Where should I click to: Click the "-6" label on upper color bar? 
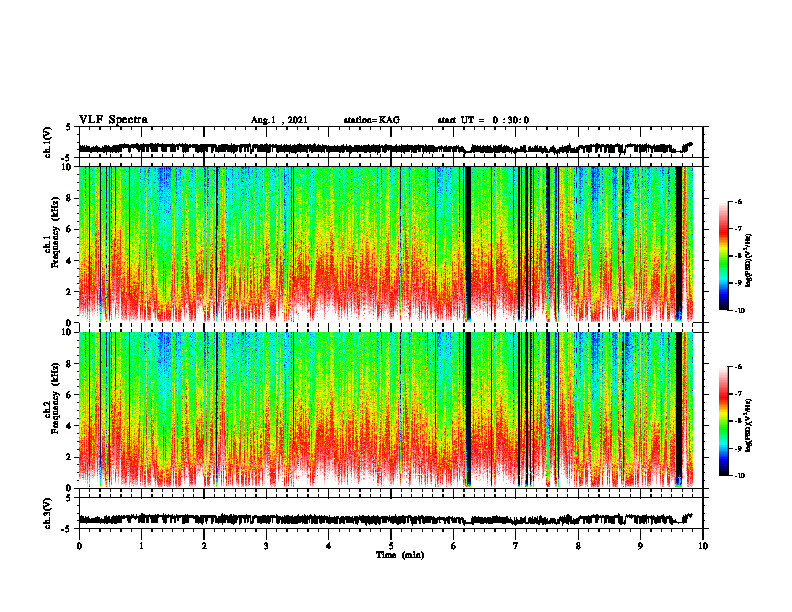coord(738,201)
